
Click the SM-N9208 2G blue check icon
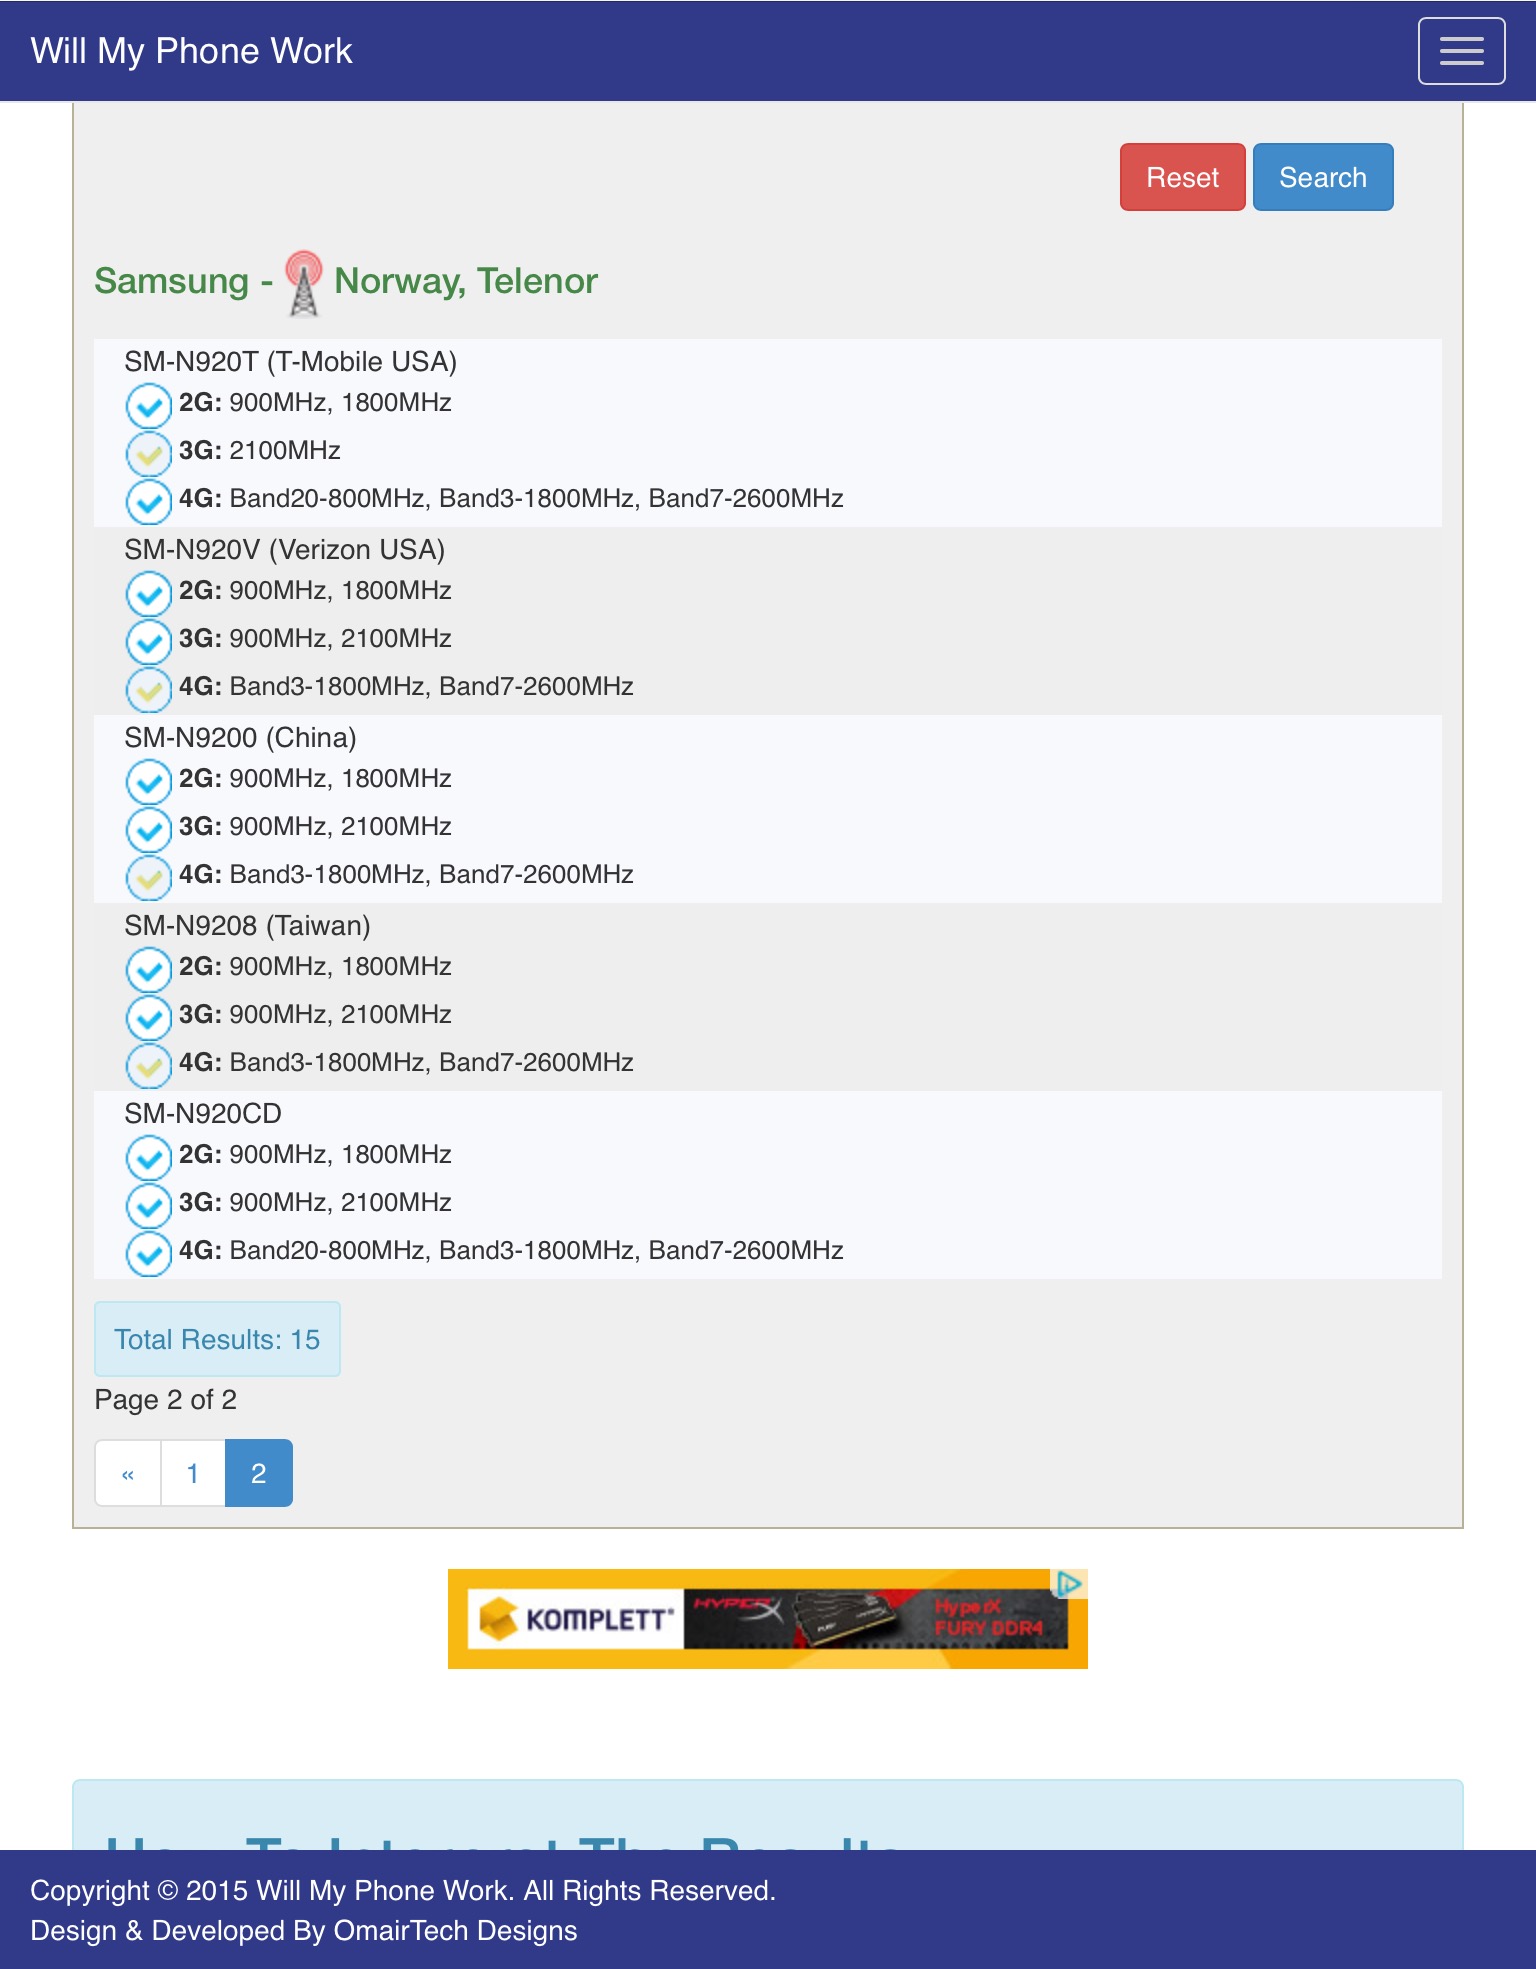[149, 969]
